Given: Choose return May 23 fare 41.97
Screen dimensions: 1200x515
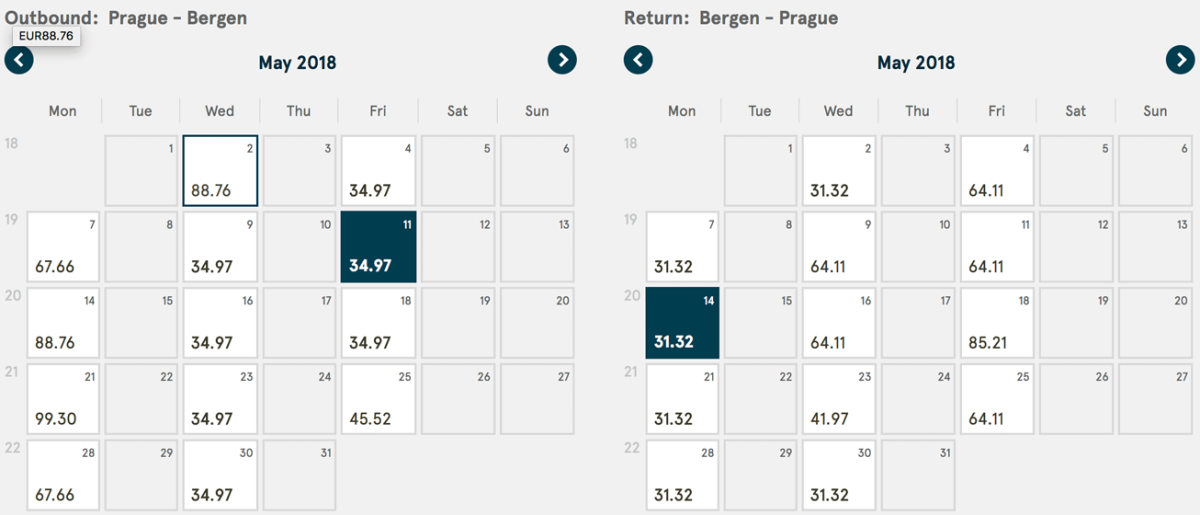Looking at the screenshot, I should pos(839,398).
